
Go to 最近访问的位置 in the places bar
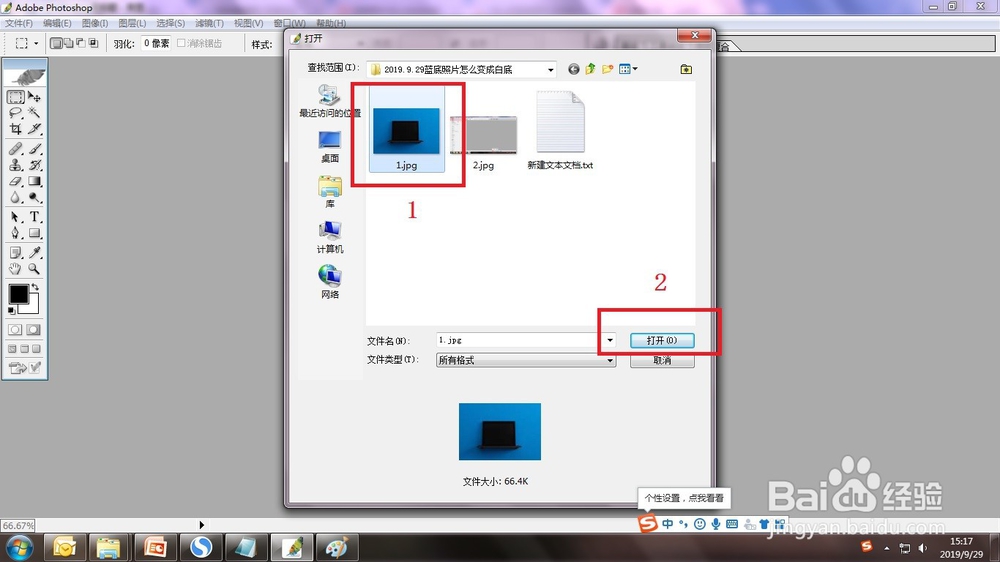tap(330, 101)
